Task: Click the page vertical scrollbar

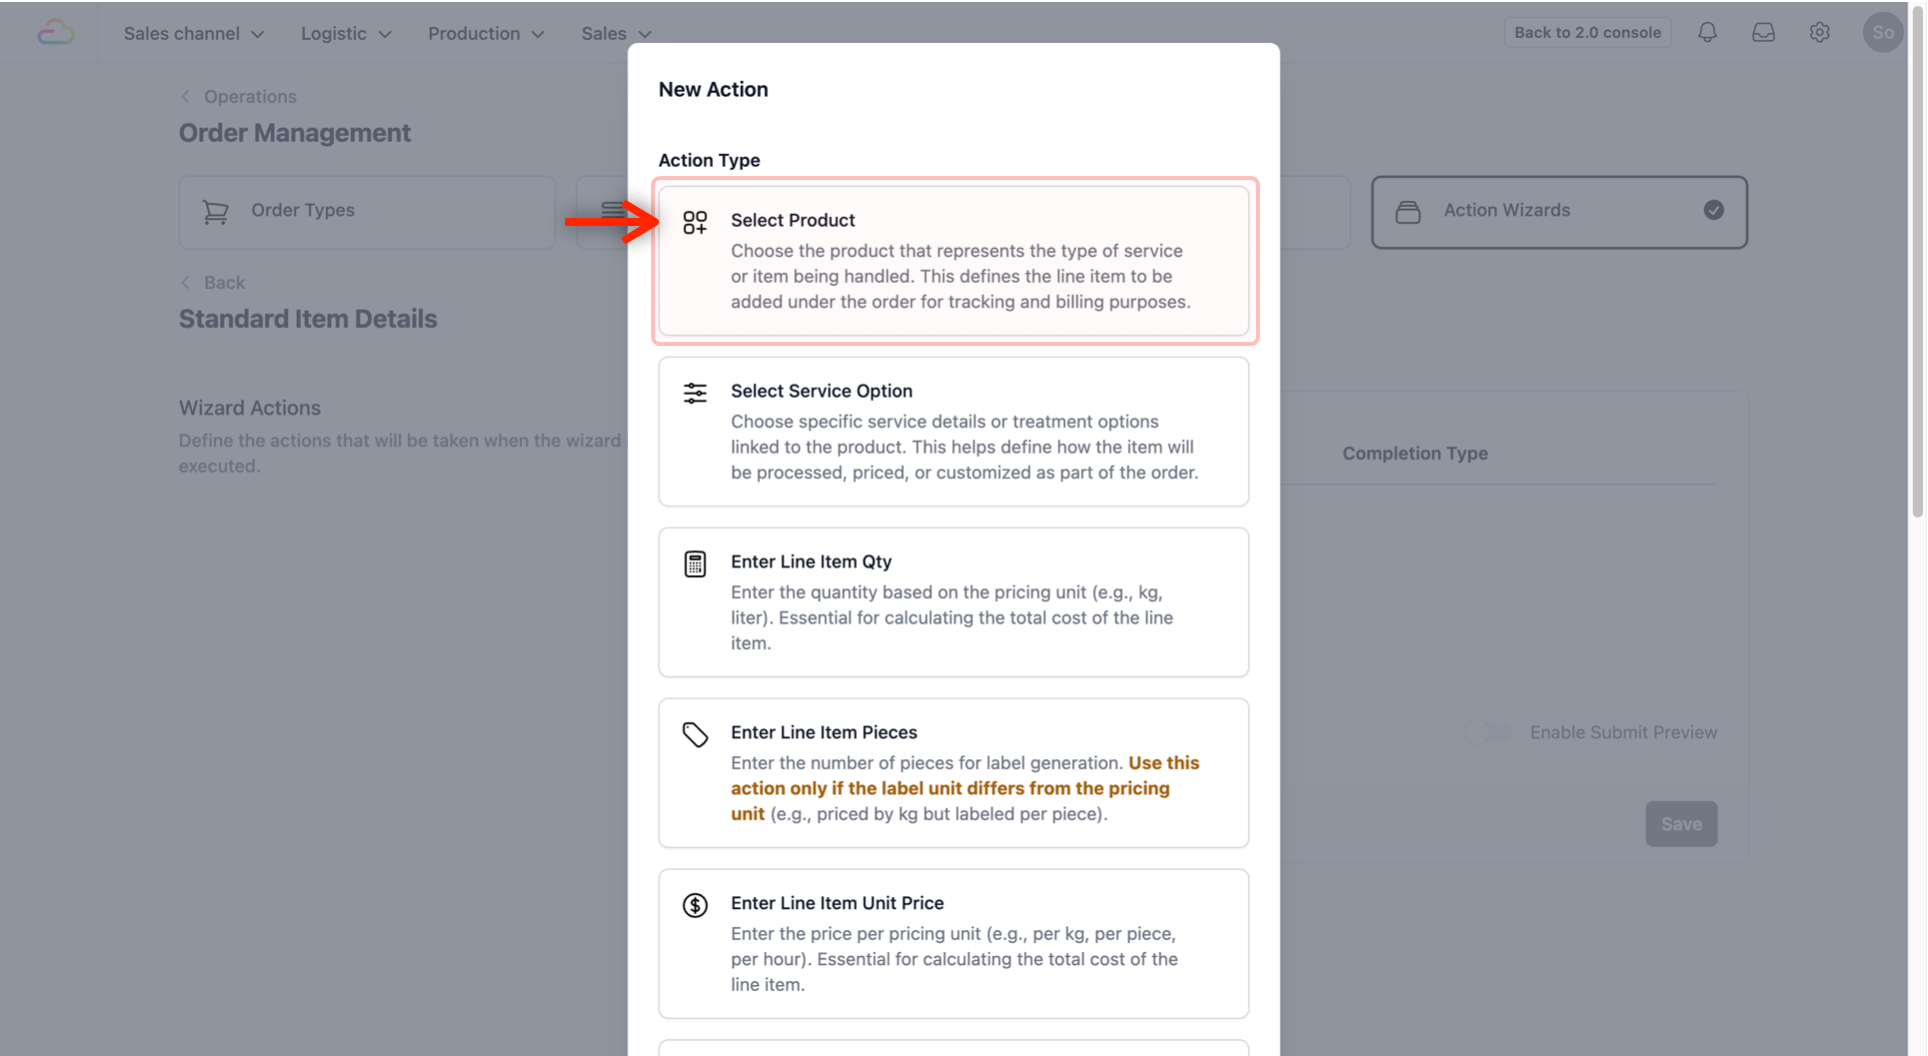Action: (x=1917, y=260)
